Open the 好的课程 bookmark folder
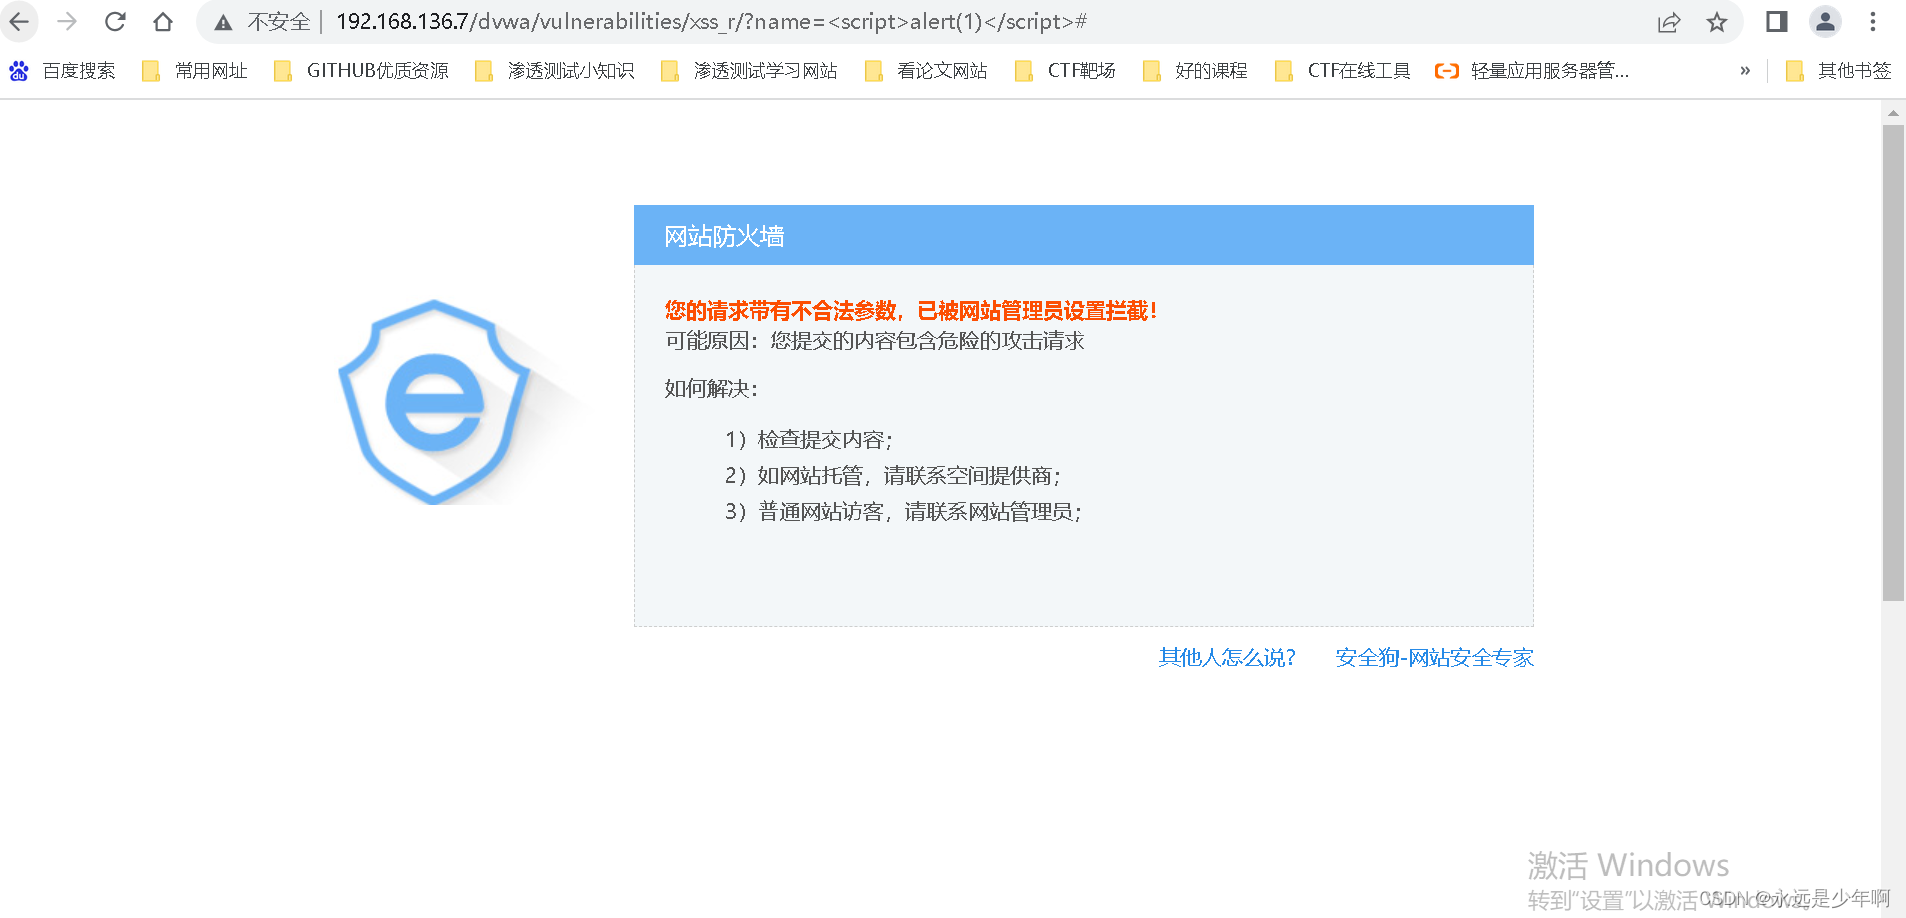 click(1195, 71)
